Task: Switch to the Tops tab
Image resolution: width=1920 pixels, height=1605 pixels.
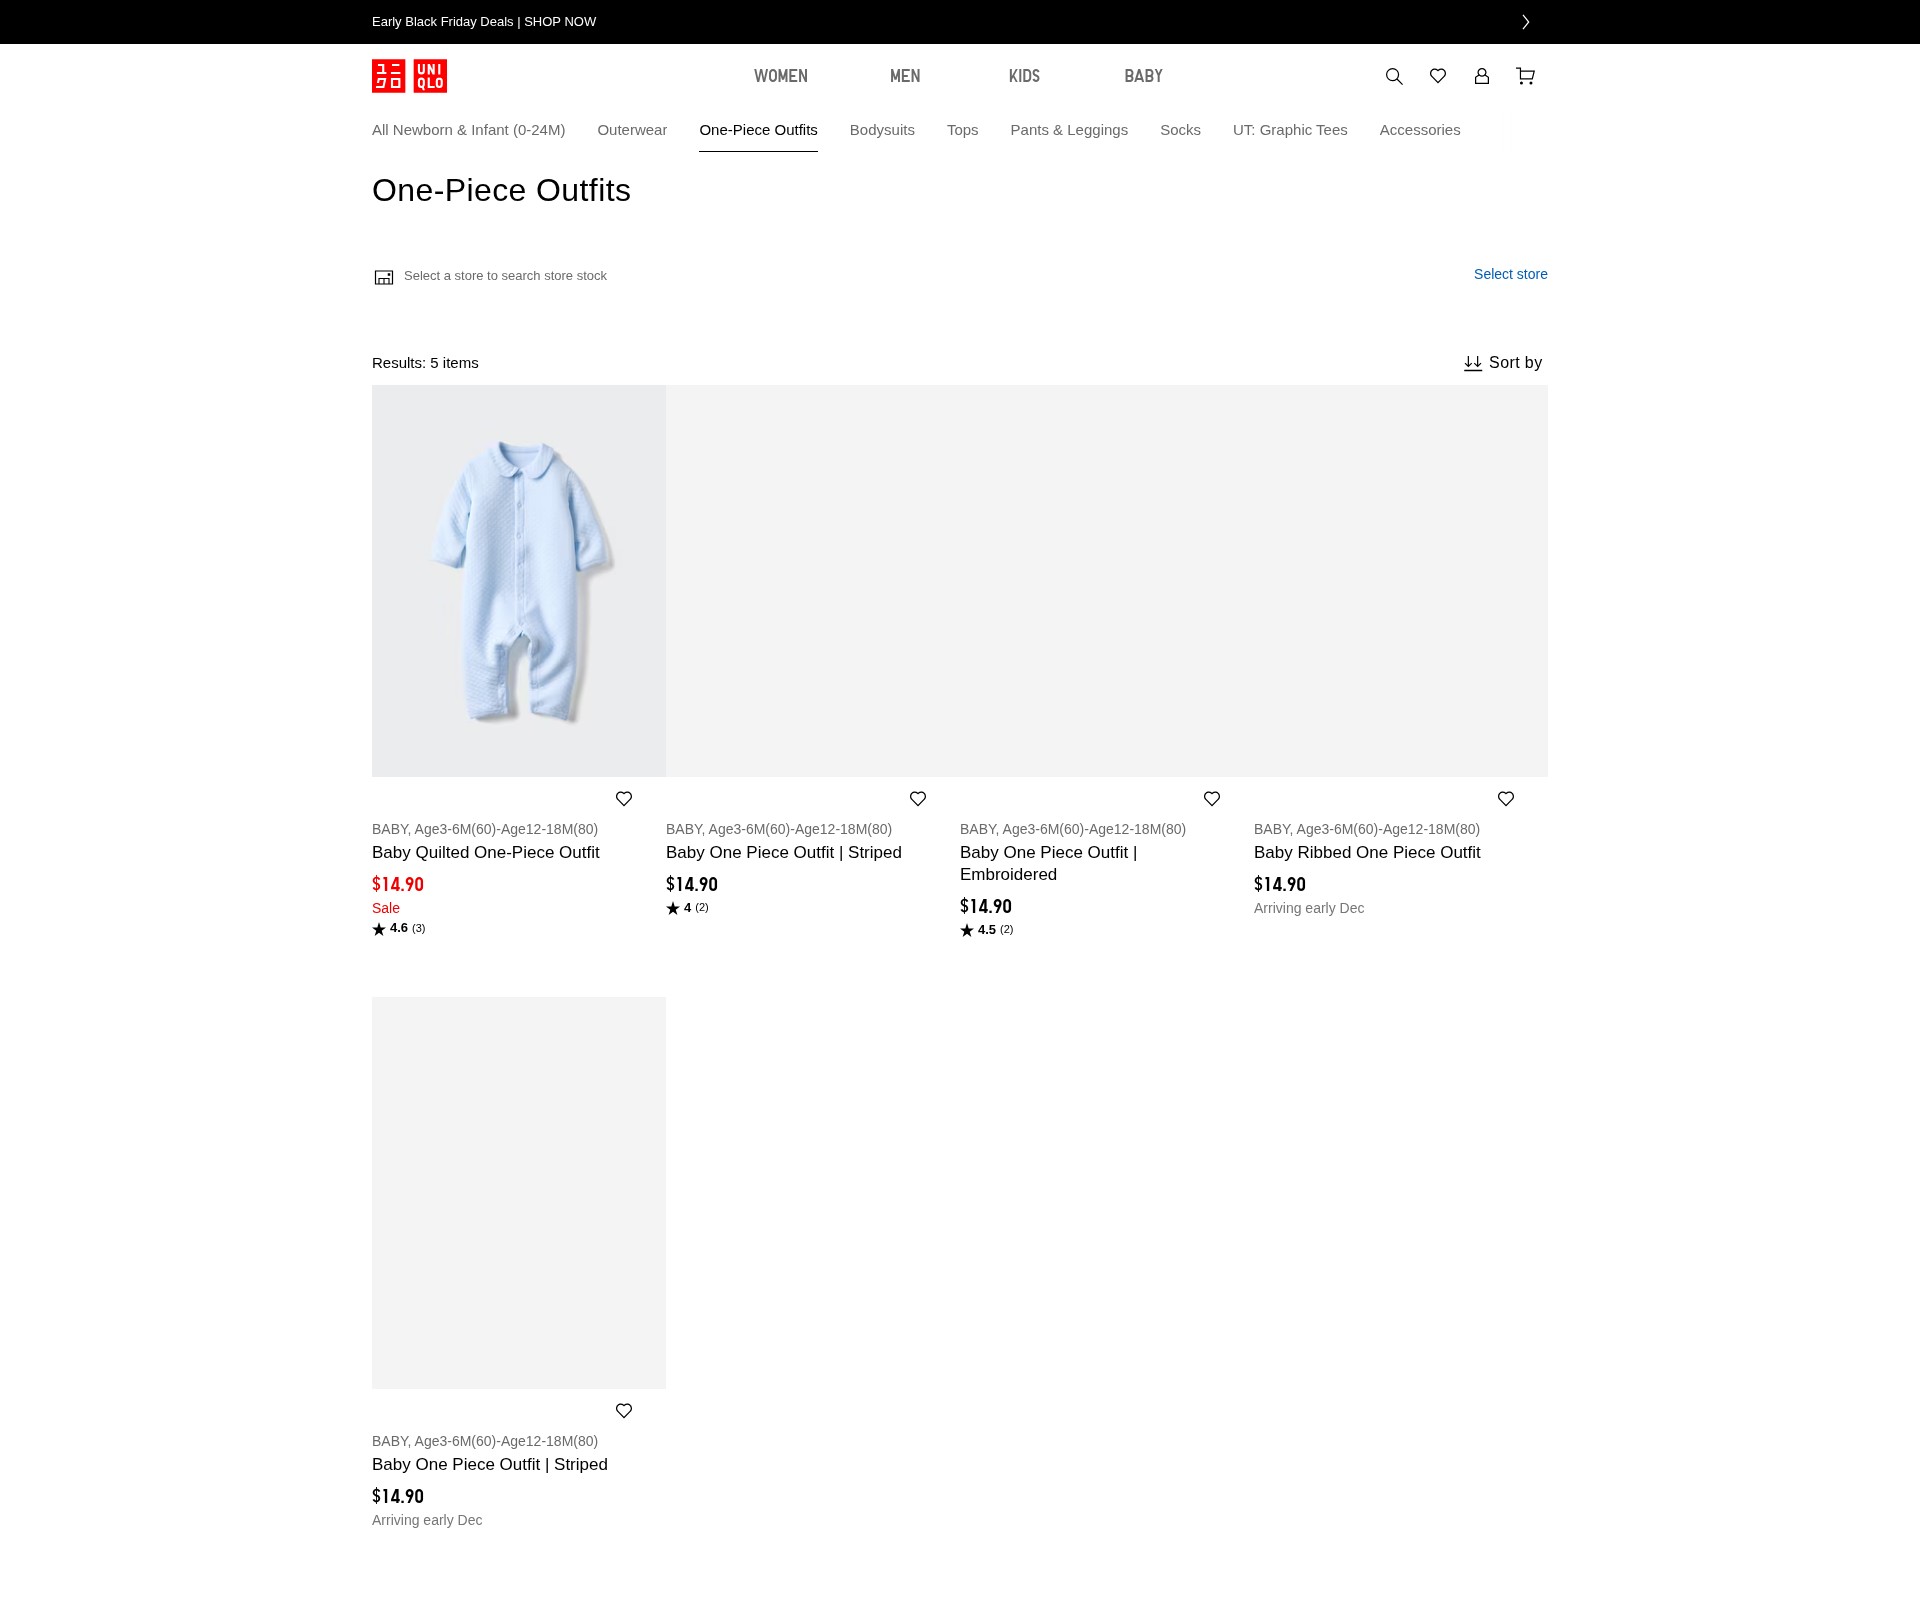Action: click(963, 130)
